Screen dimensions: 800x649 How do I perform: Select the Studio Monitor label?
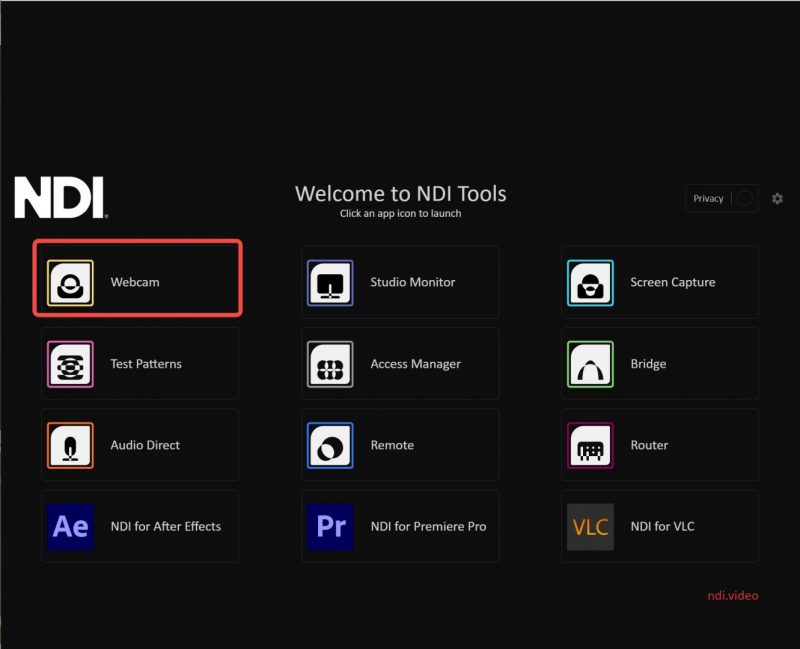coord(412,282)
